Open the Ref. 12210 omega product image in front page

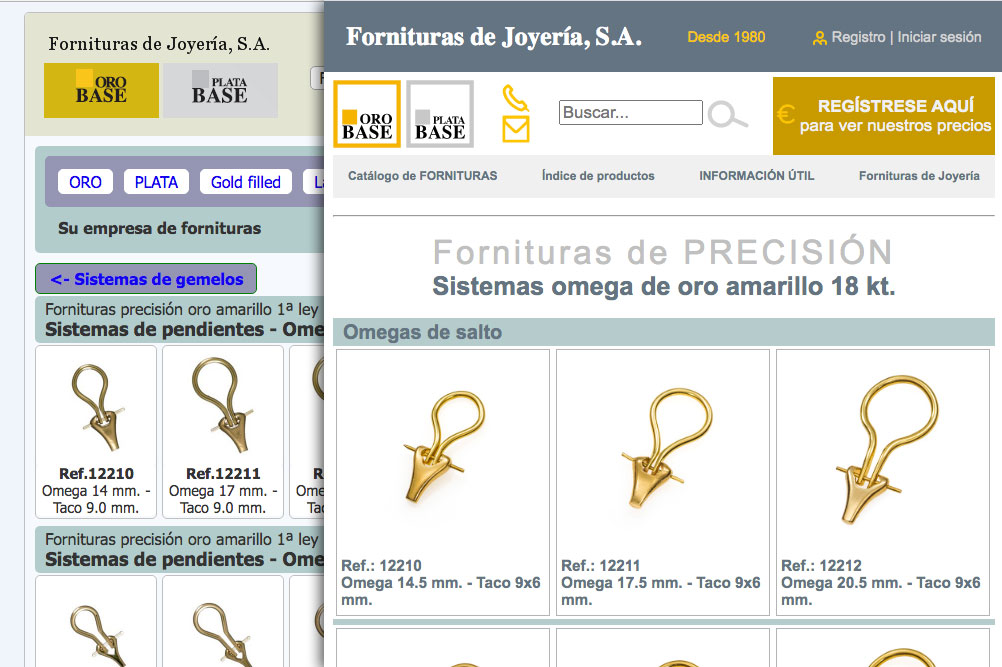[x=443, y=447]
